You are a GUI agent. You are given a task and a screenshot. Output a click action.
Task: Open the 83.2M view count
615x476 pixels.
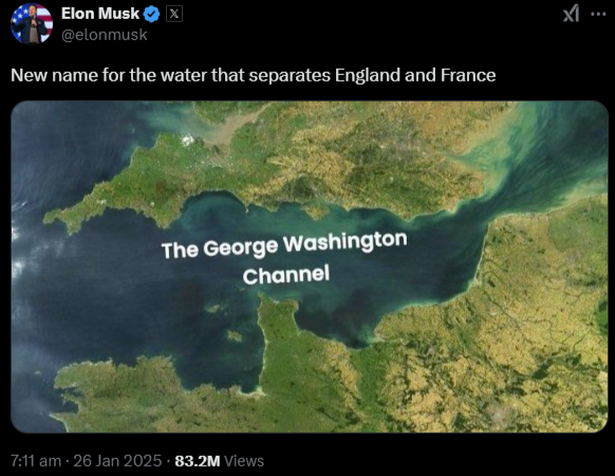(197, 461)
